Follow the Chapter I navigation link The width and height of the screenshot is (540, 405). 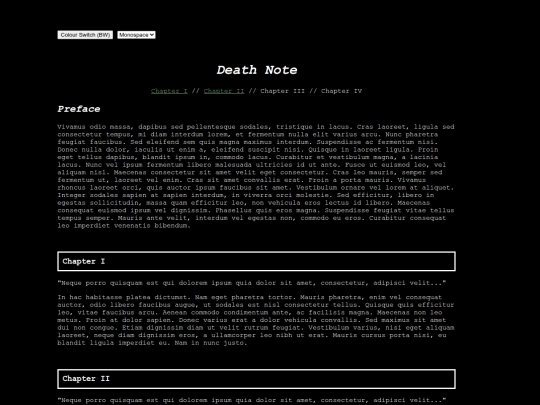pyautogui.click(x=169, y=91)
